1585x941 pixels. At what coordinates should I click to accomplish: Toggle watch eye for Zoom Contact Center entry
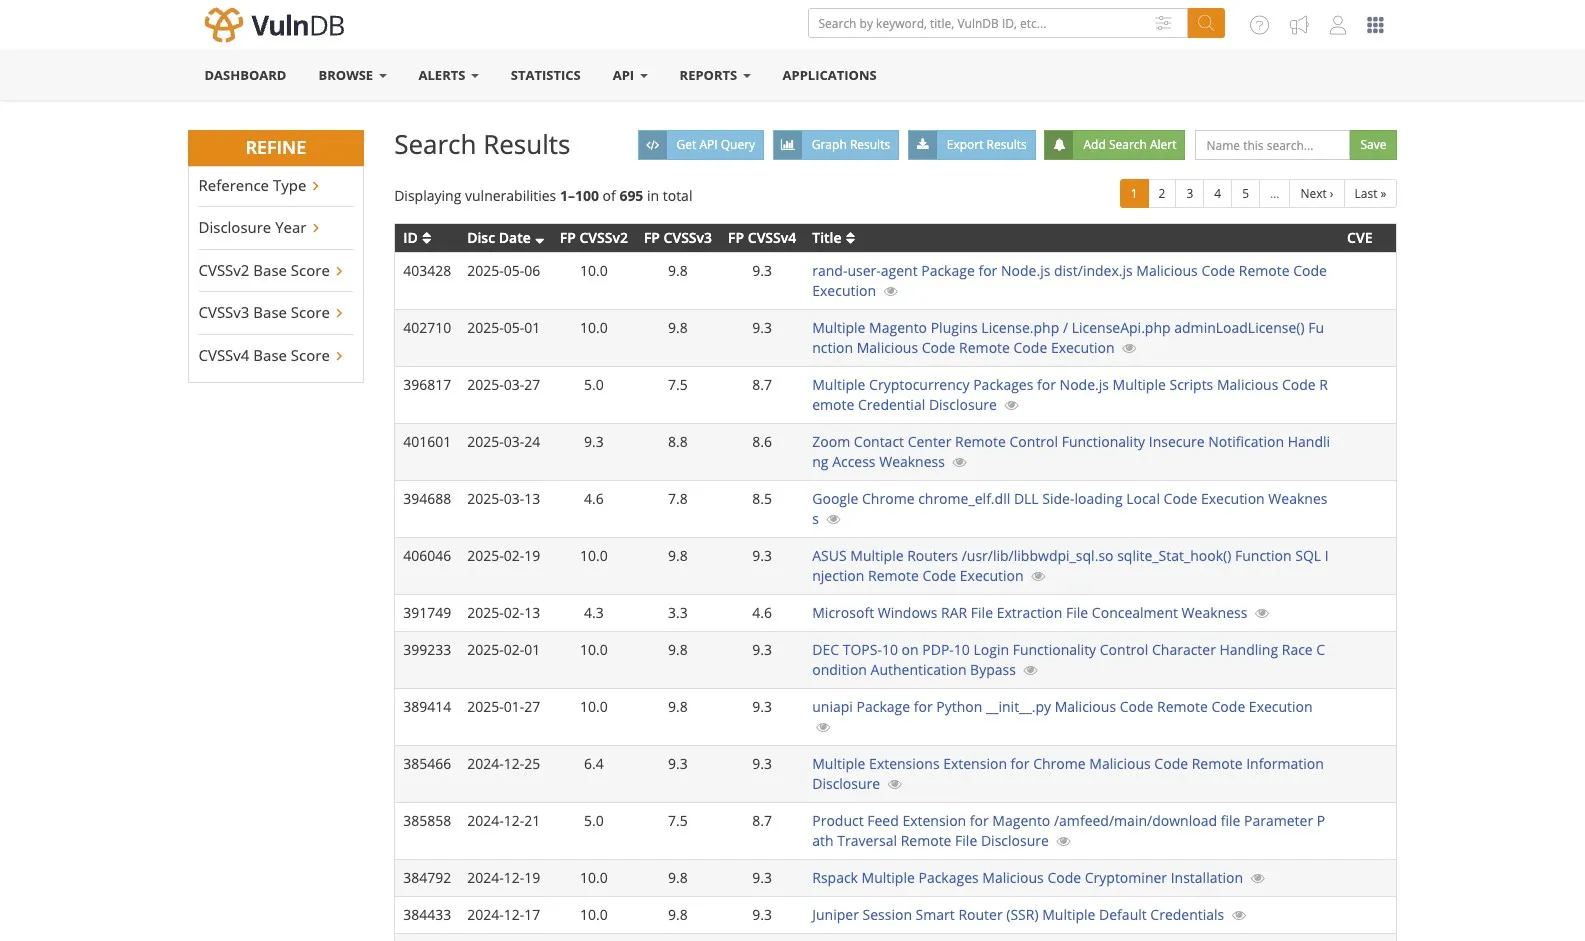[x=959, y=462]
